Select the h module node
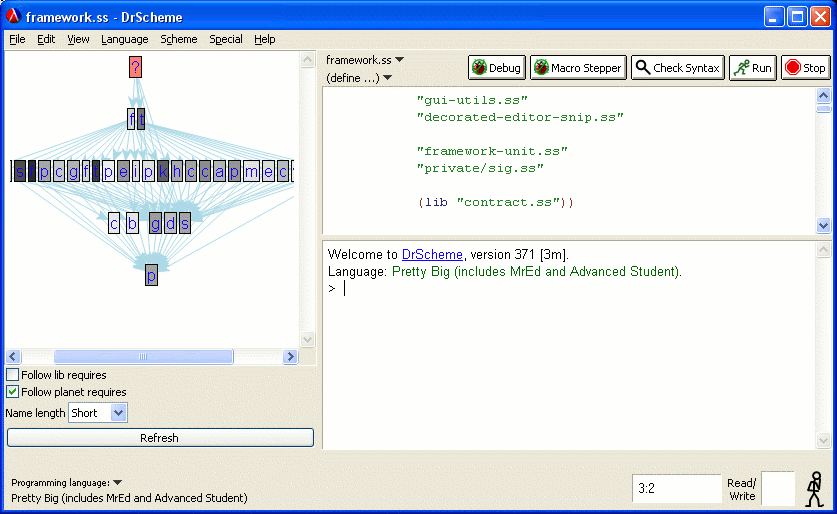 click(x=177, y=171)
